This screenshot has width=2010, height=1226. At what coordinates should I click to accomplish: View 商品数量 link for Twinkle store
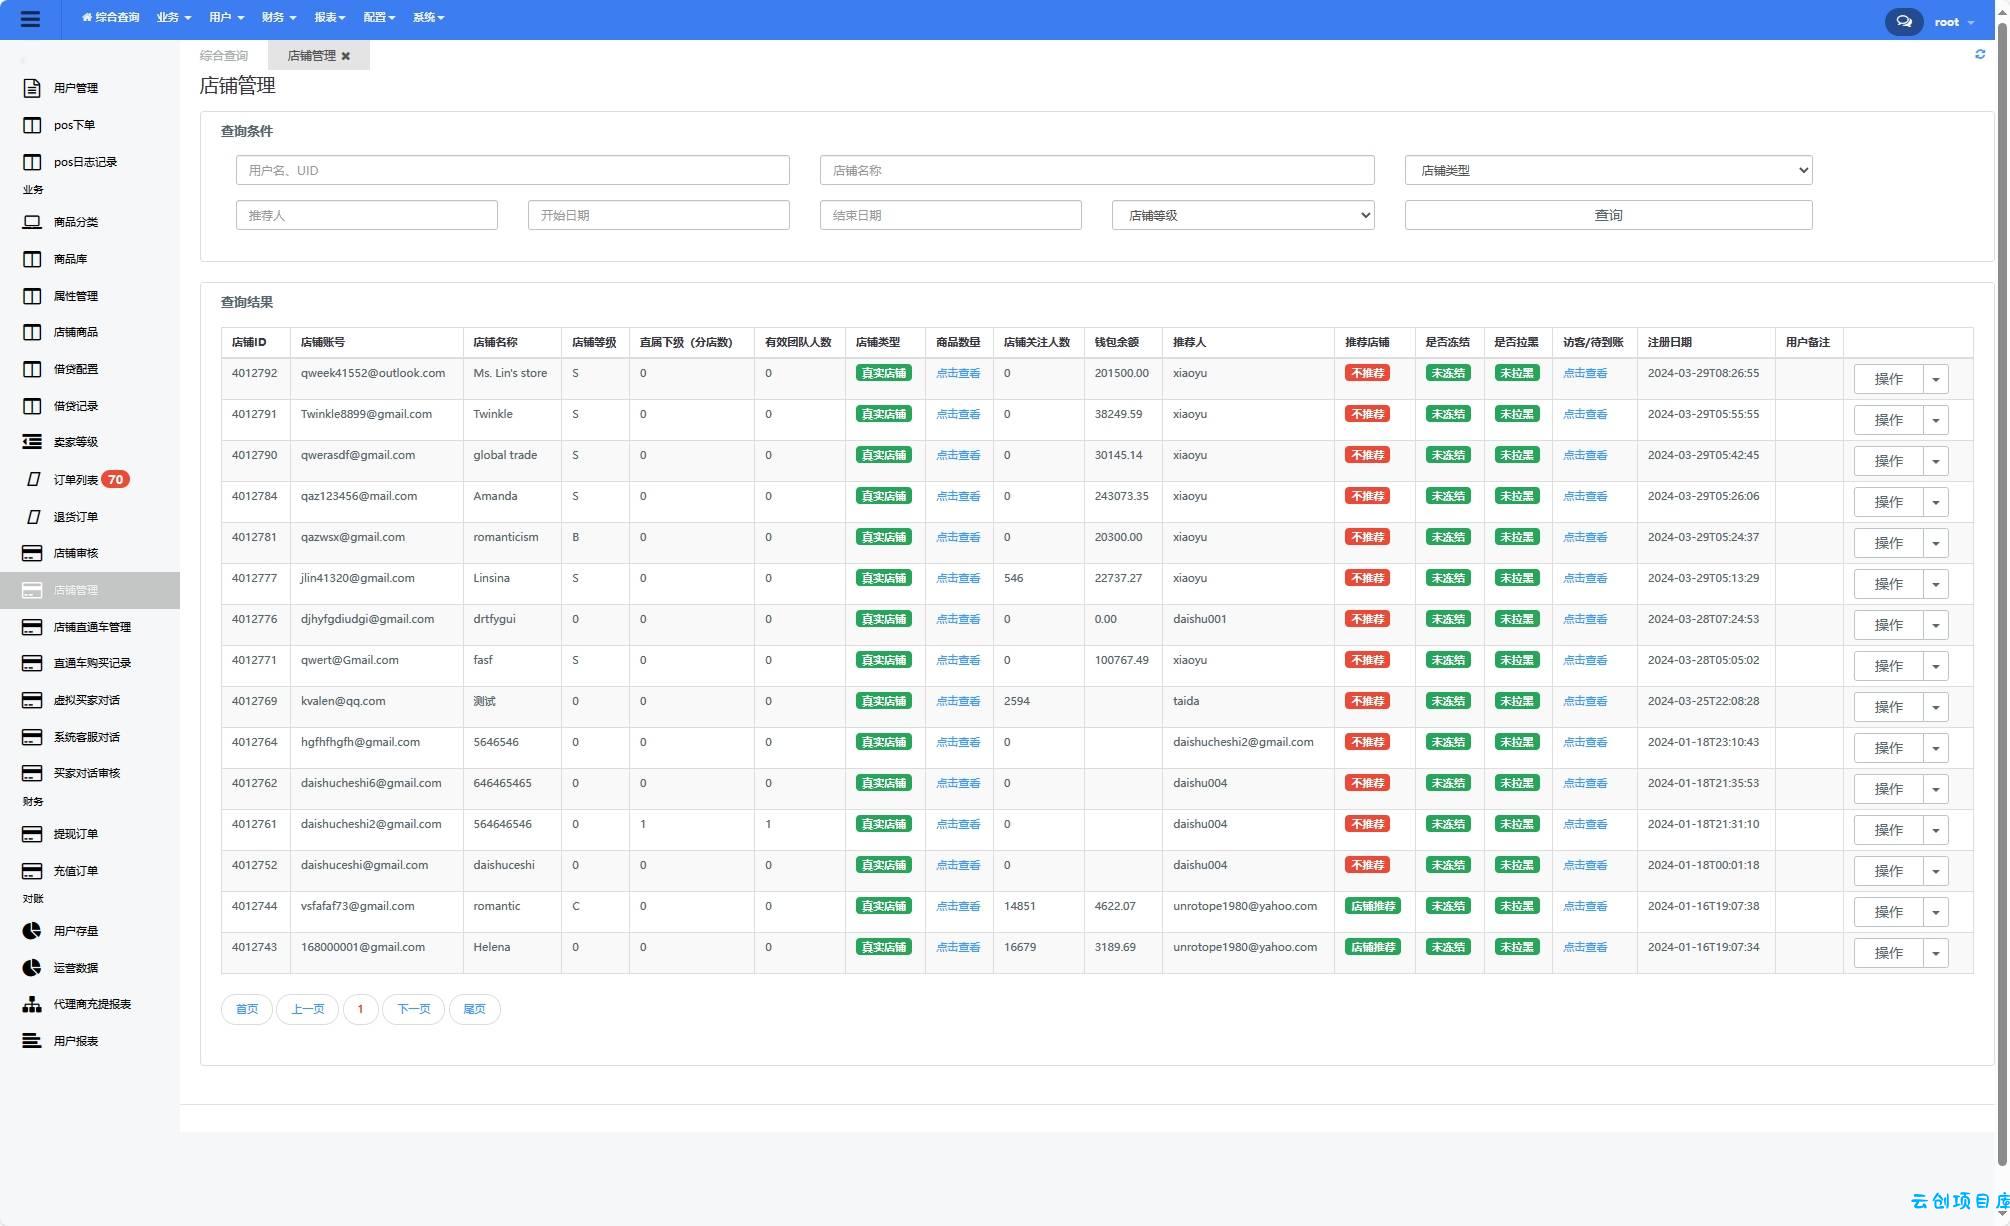click(958, 414)
